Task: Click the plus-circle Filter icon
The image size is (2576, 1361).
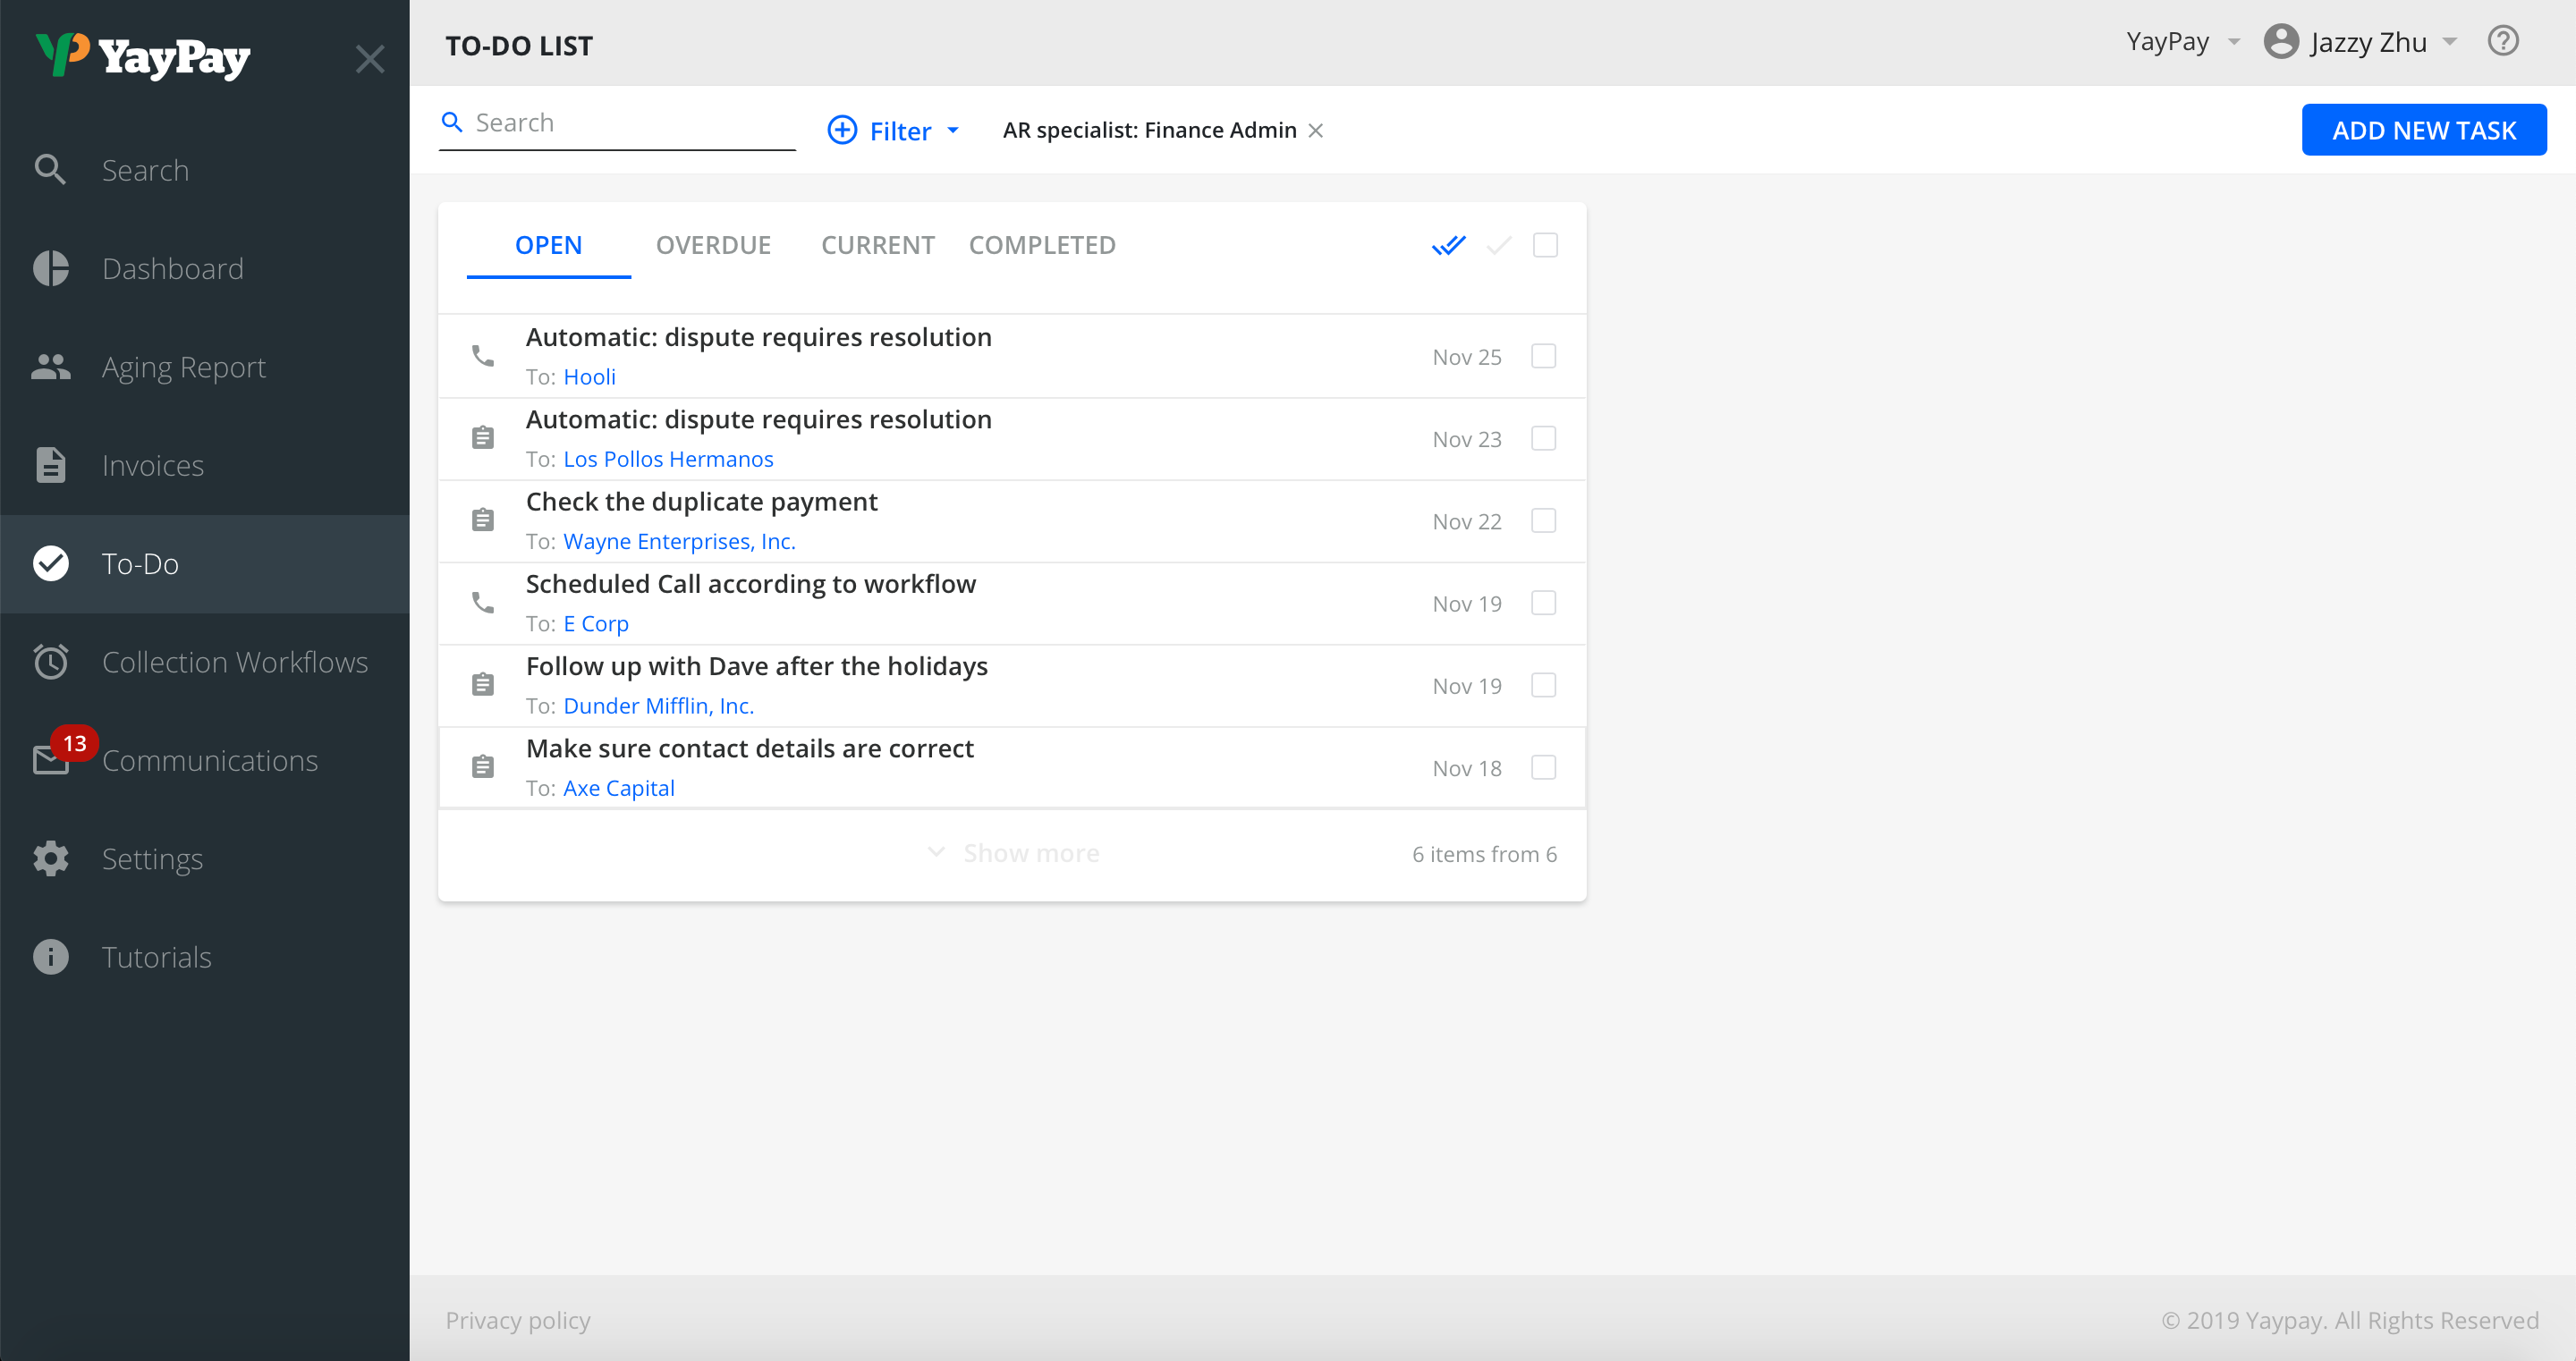Action: point(842,130)
